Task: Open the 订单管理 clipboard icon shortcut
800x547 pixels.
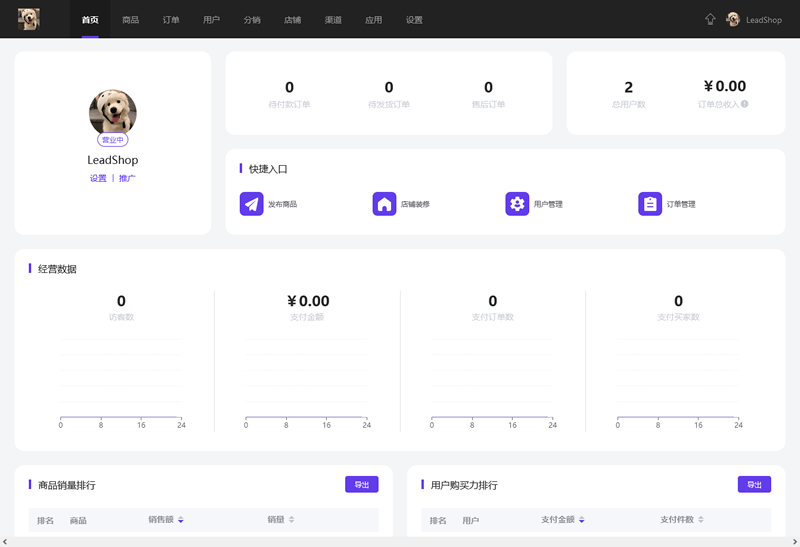Action: tap(650, 204)
